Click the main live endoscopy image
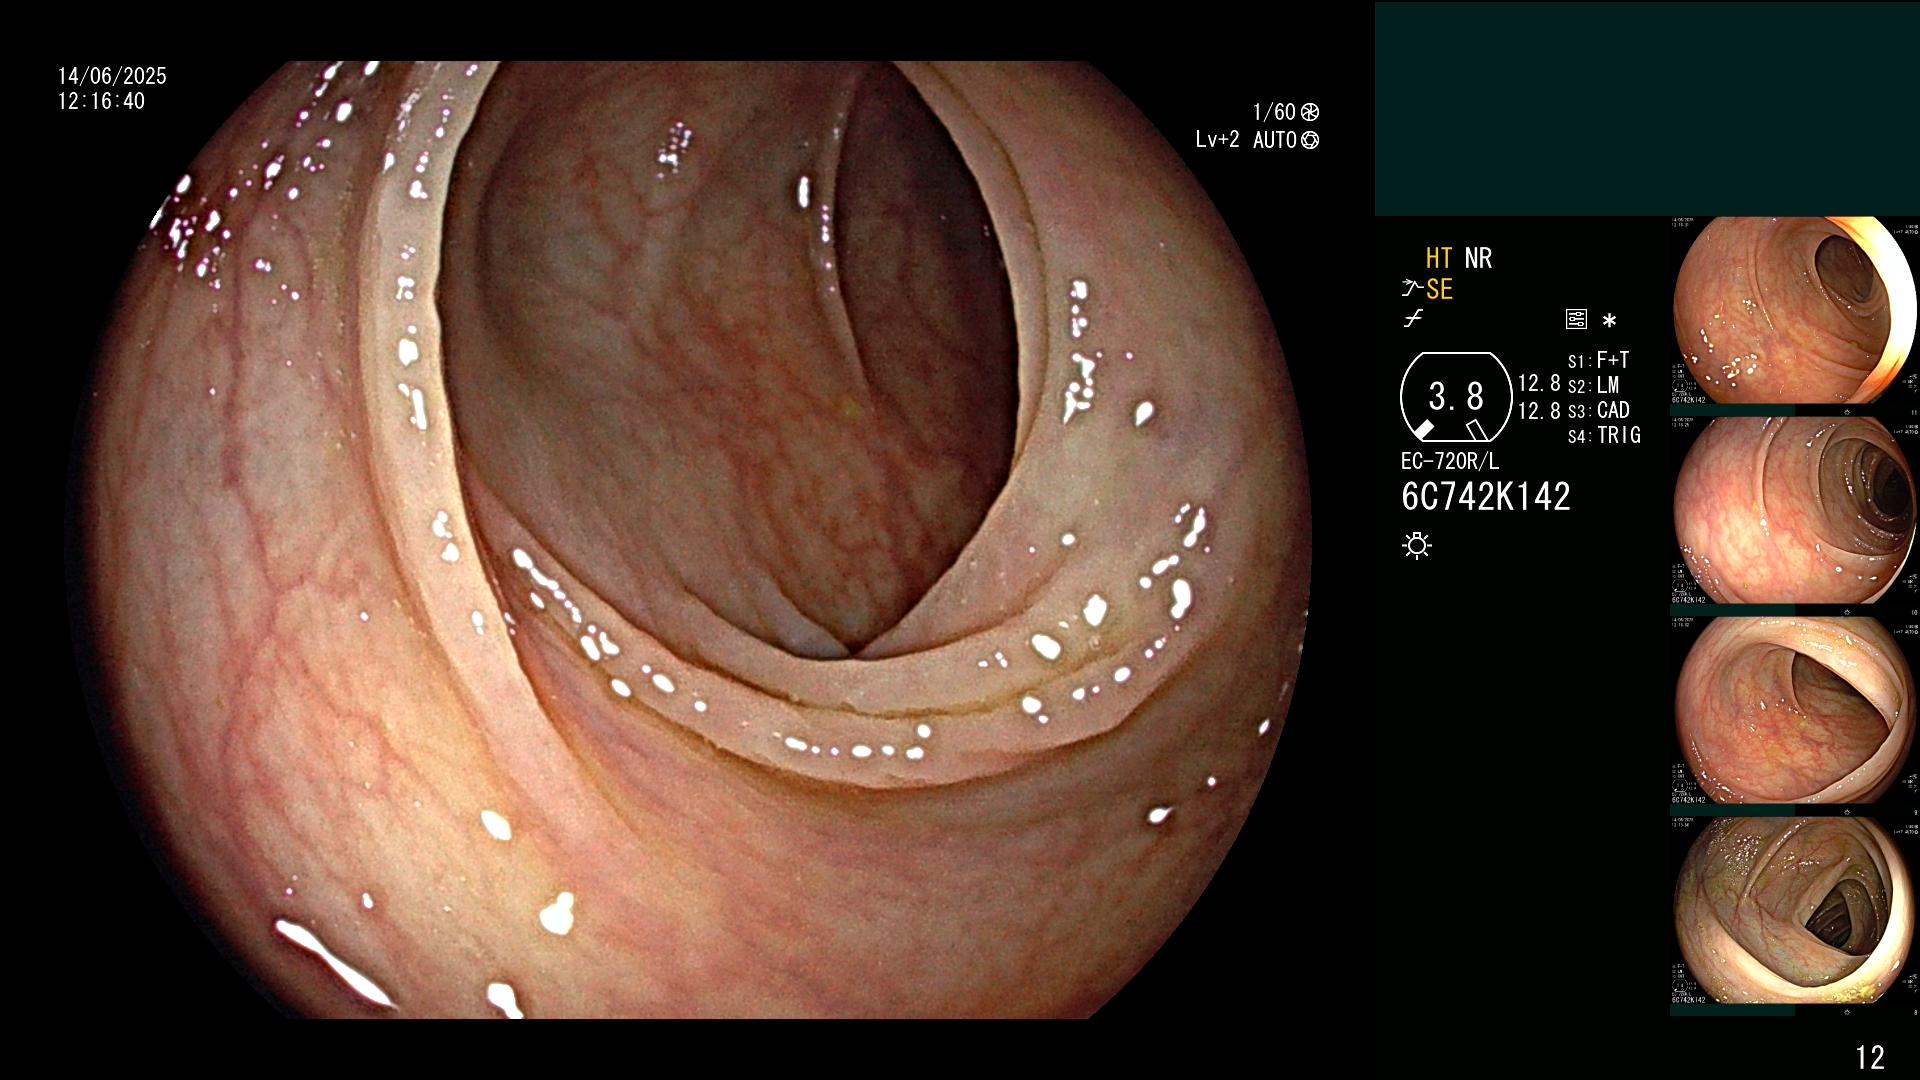 (690, 540)
